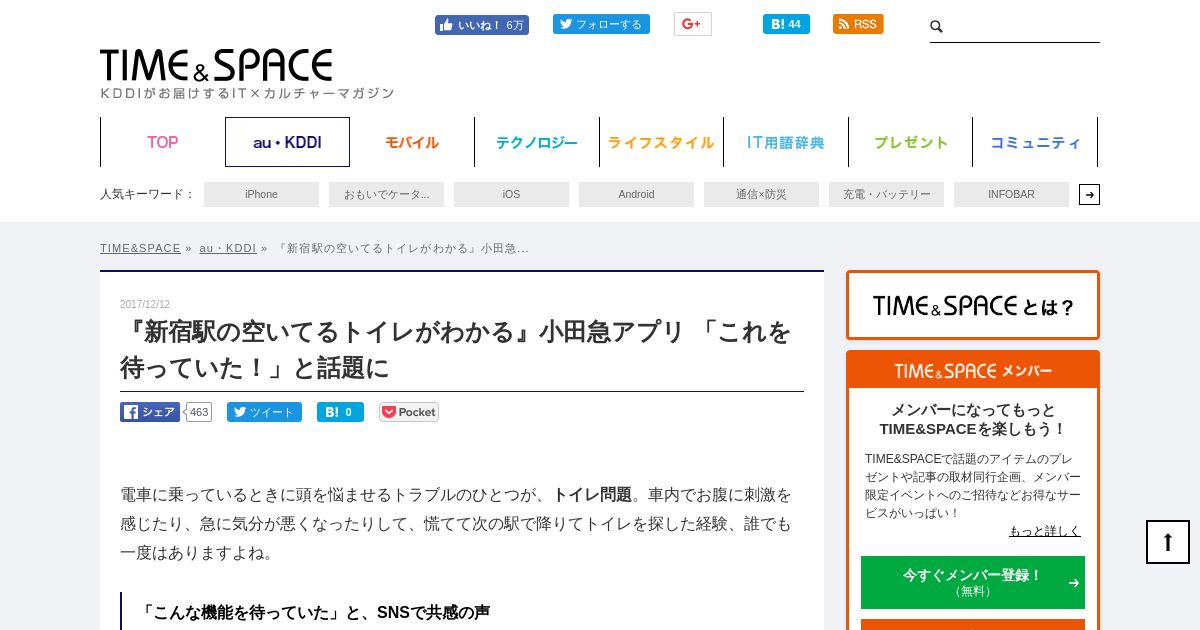Click the back-to-top arrow button
1200x630 pixels.
(1168, 542)
